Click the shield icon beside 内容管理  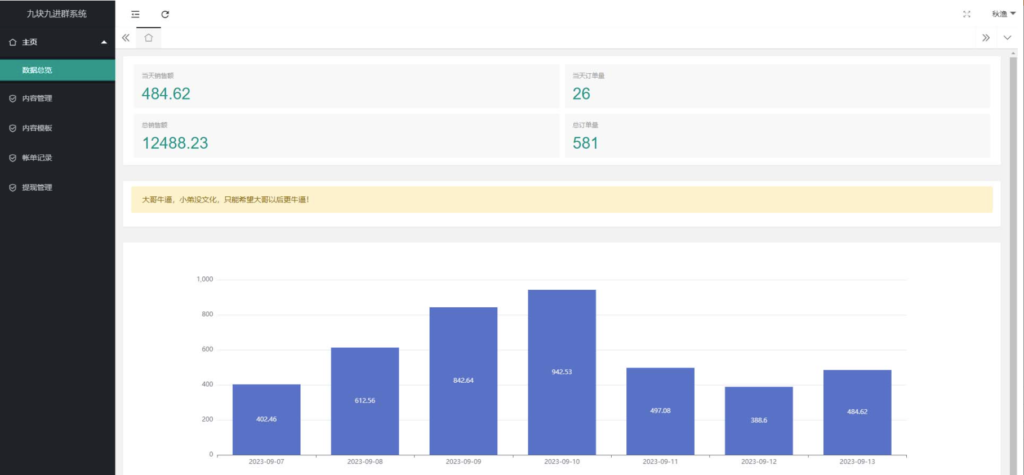click(x=12, y=99)
